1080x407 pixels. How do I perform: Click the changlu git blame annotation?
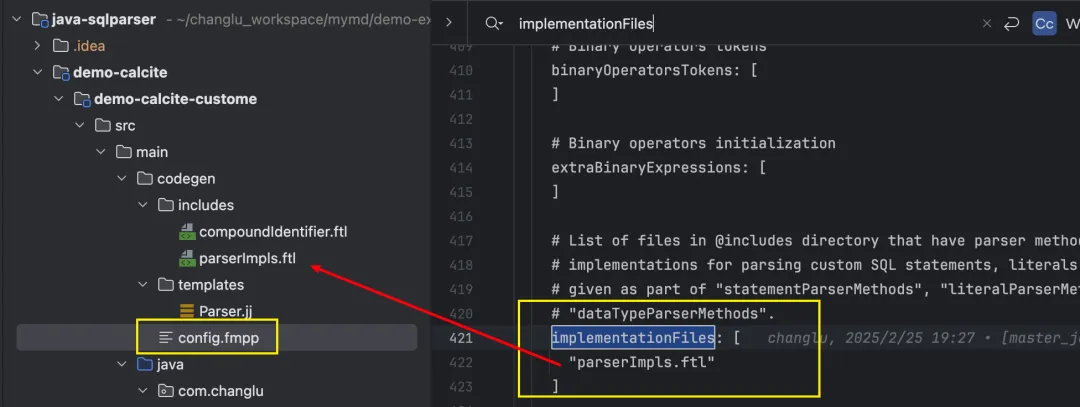pyautogui.click(x=800, y=339)
